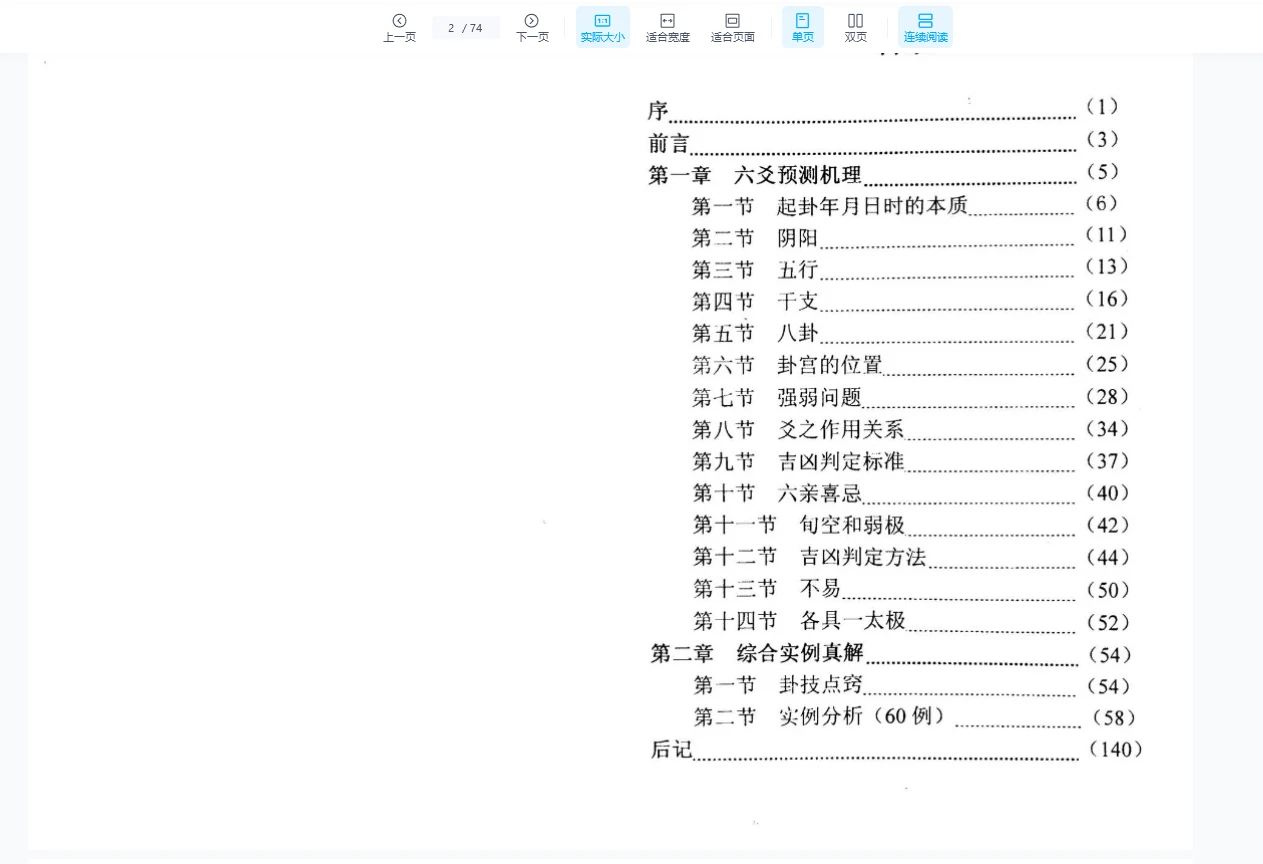Image resolution: width=1263 pixels, height=864 pixels.
Task: Click section 第十一节 旬空和弱极
Action: (799, 525)
